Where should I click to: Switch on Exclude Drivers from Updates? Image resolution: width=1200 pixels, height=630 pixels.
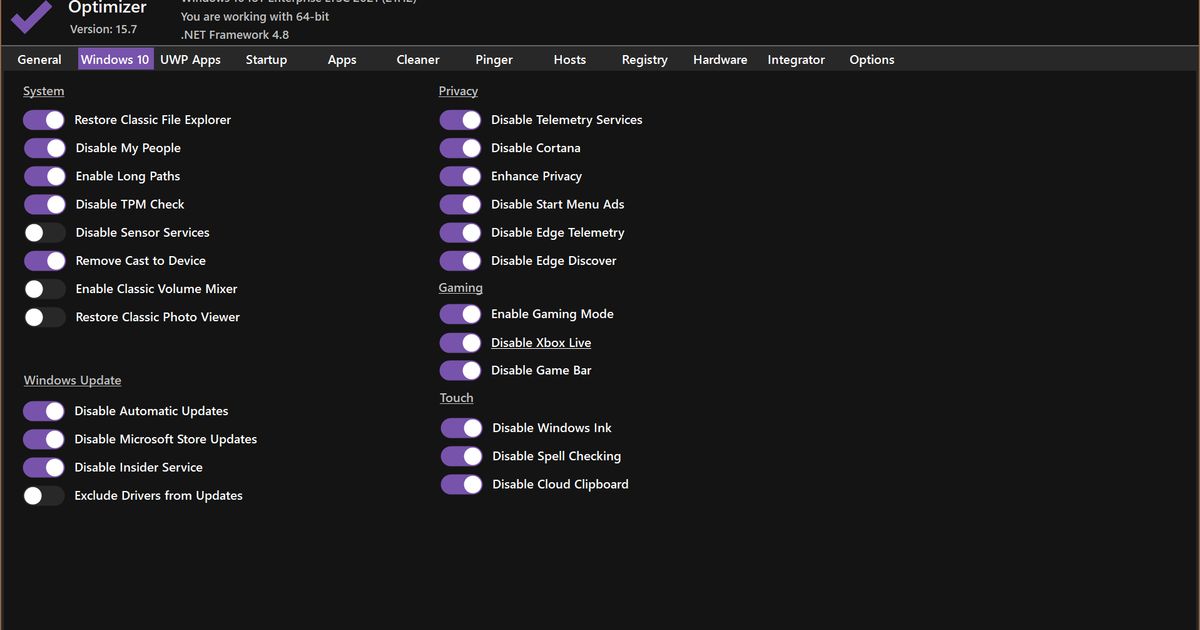[x=45, y=496]
